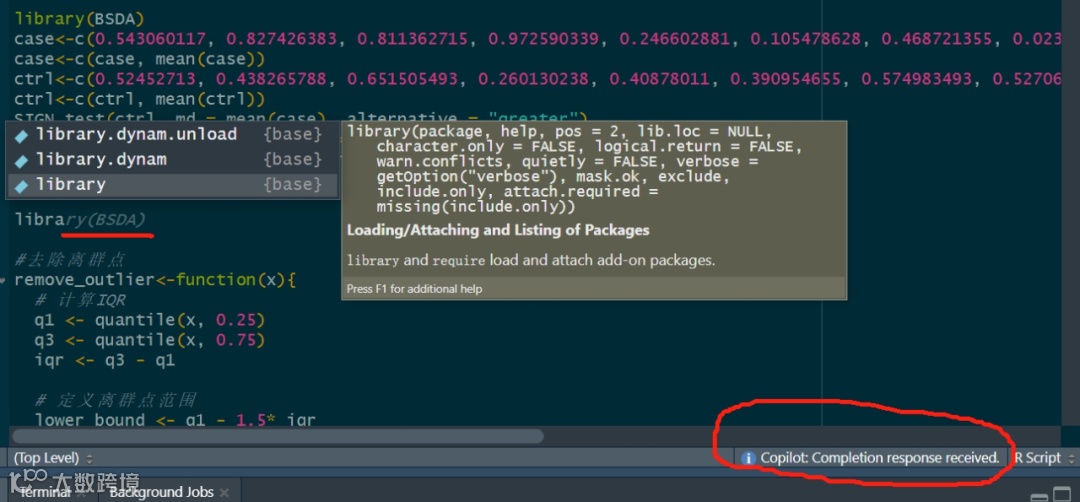This screenshot has width=1080, height=502.
Task: Select library.dynam completion suggestion
Action: [x=172, y=160]
